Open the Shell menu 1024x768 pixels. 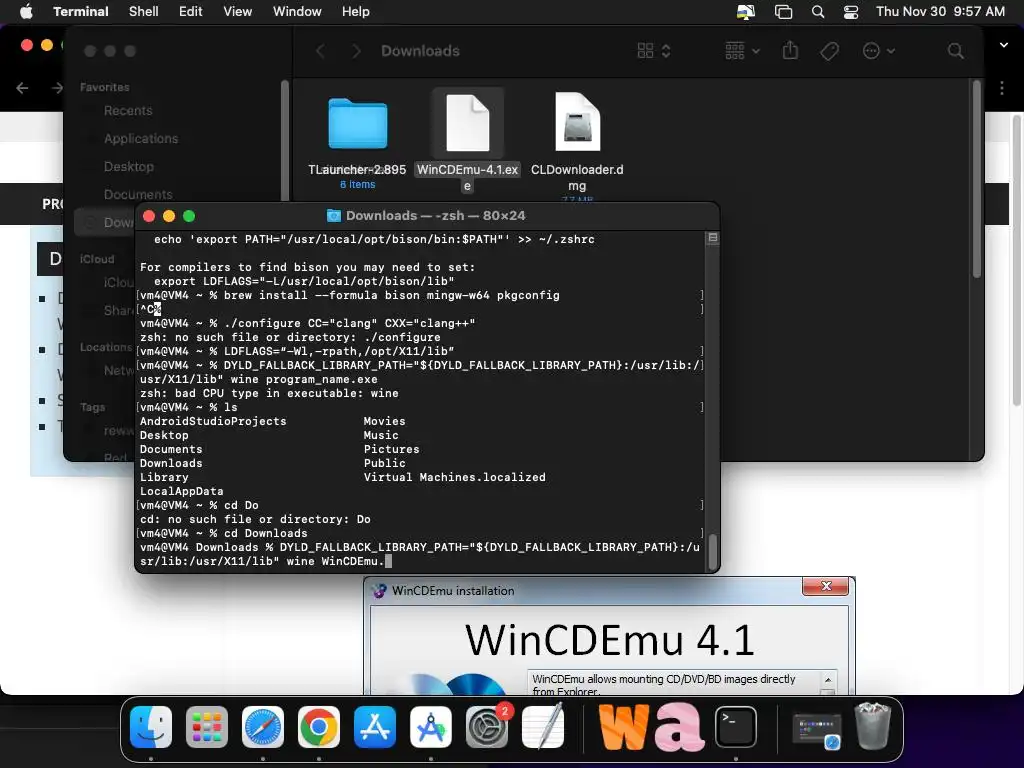pyautogui.click(x=143, y=11)
